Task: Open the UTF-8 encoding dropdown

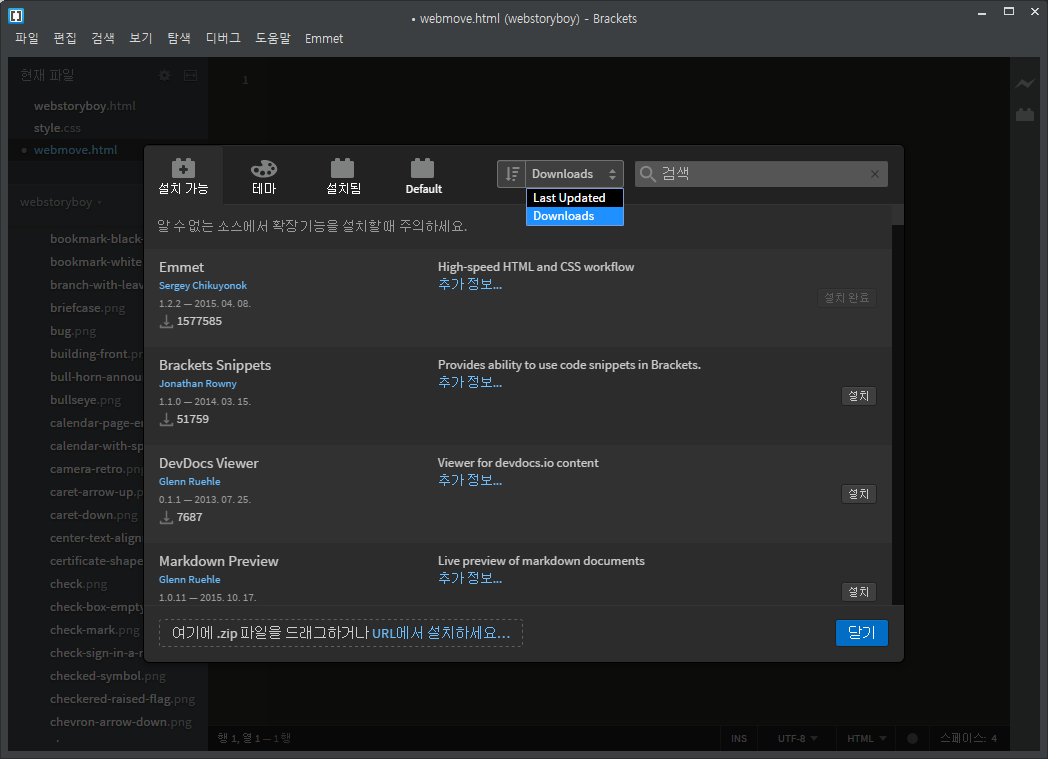Action: pos(797,738)
